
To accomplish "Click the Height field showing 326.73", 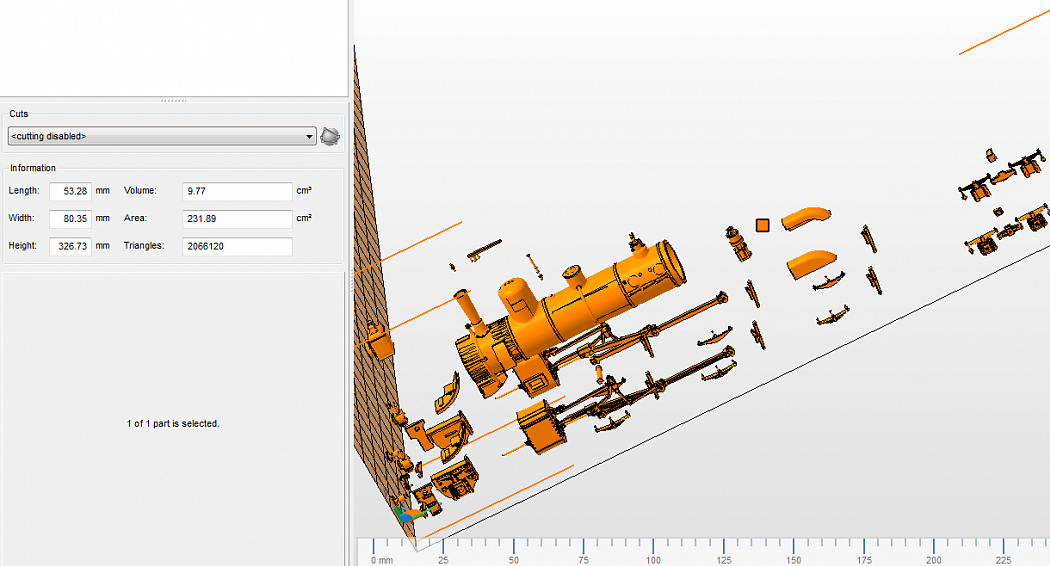I will [x=70, y=246].
